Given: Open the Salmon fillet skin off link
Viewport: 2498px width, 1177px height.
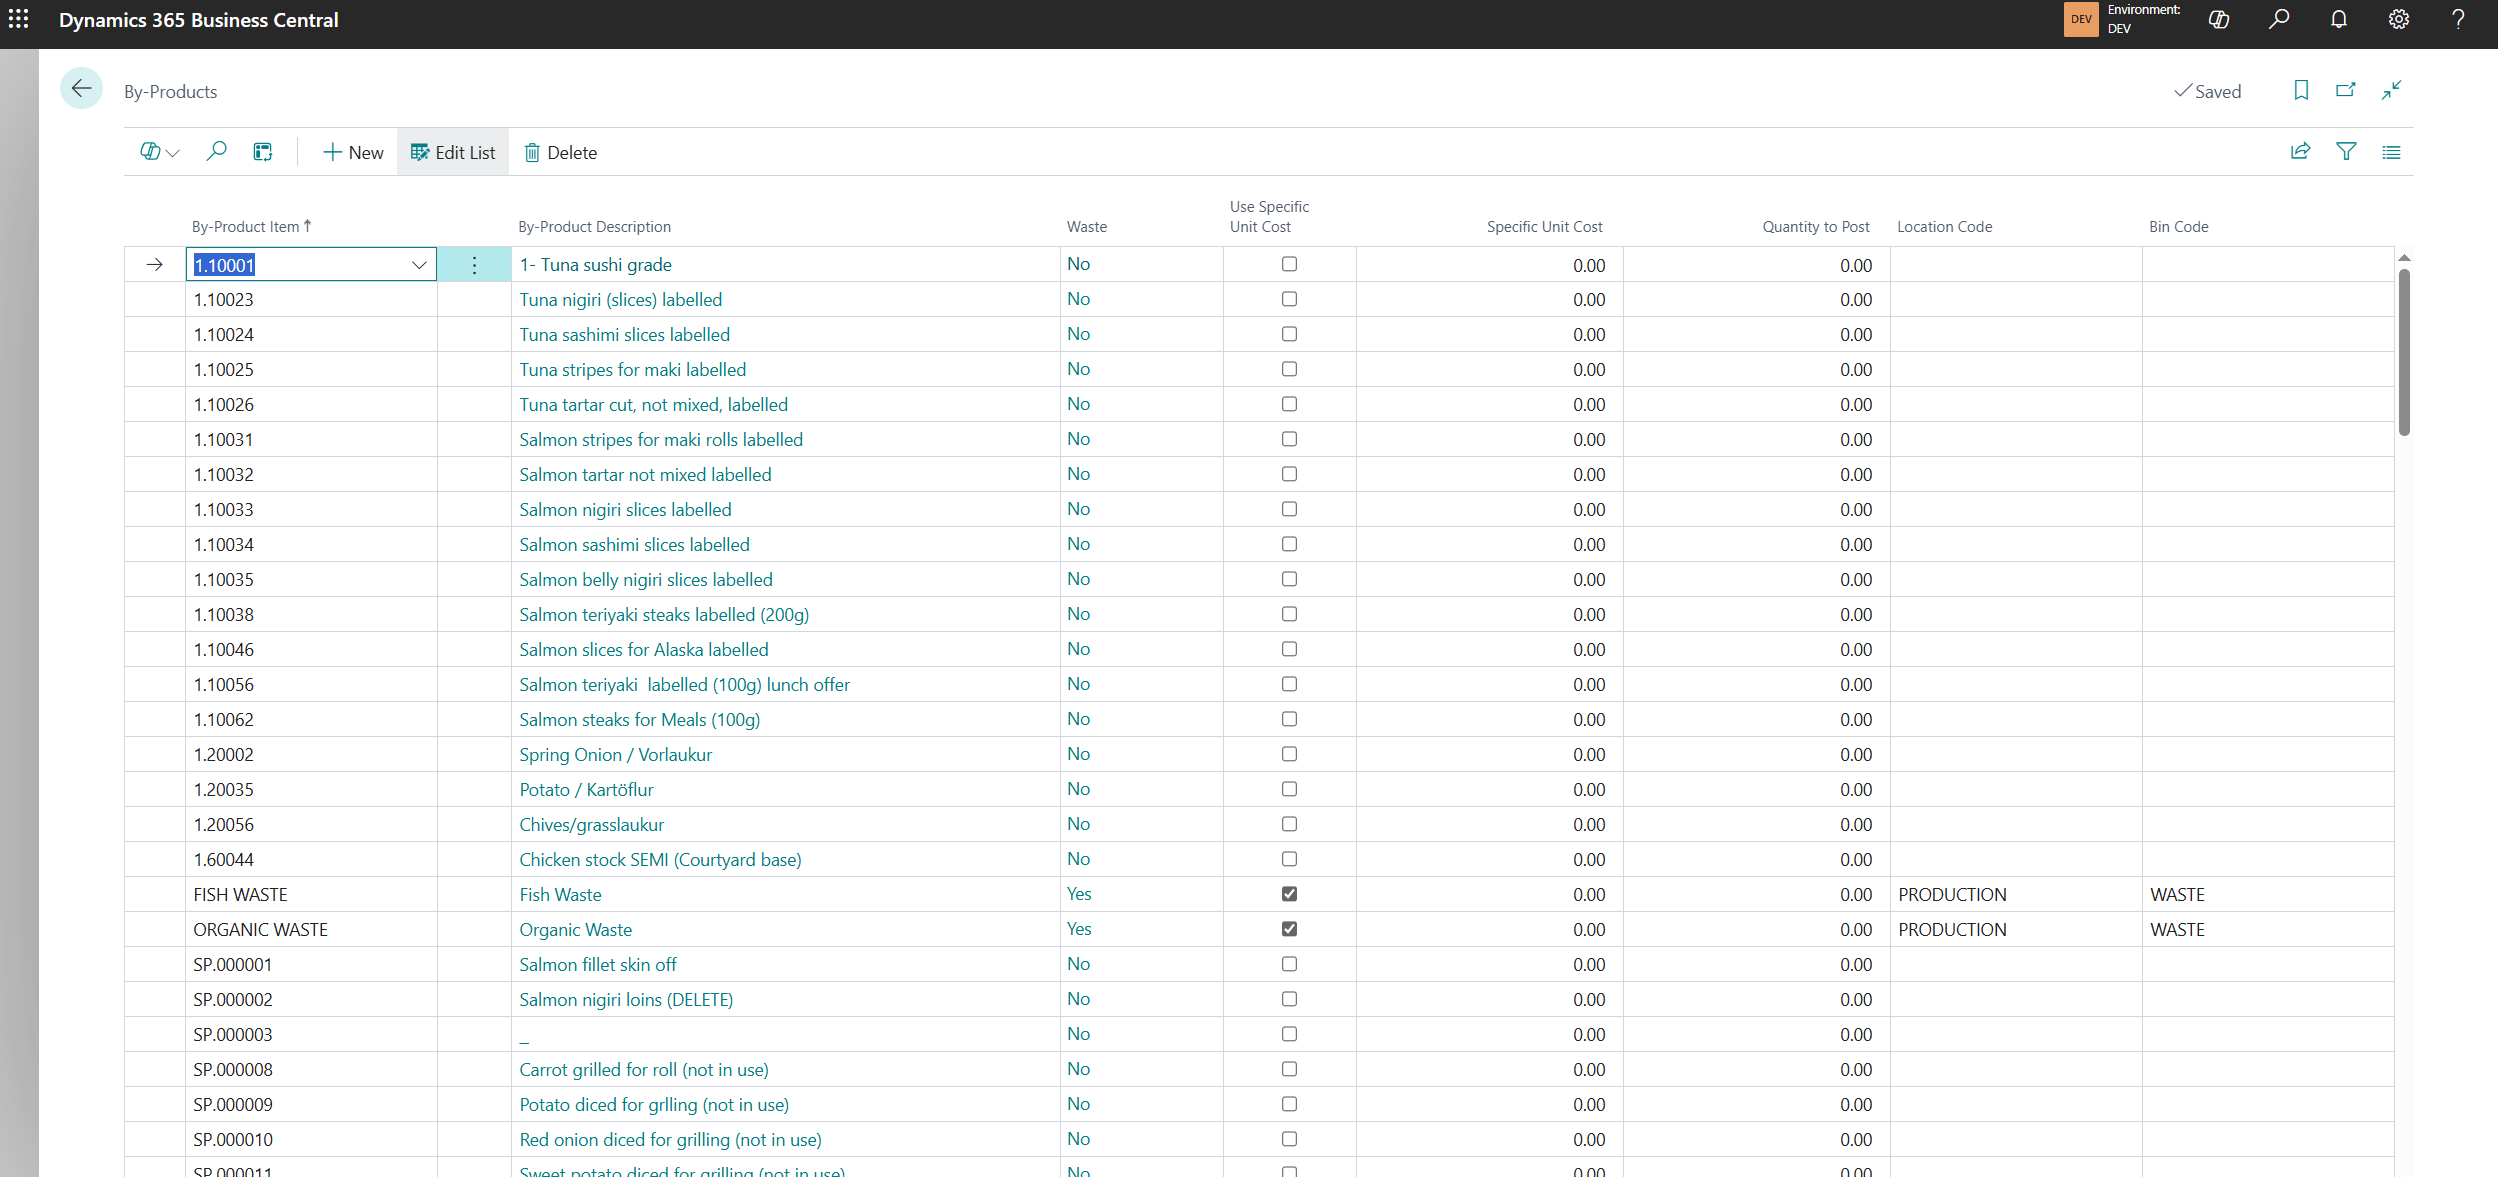Looking at the screenshot, I should (x=597, y=964).
